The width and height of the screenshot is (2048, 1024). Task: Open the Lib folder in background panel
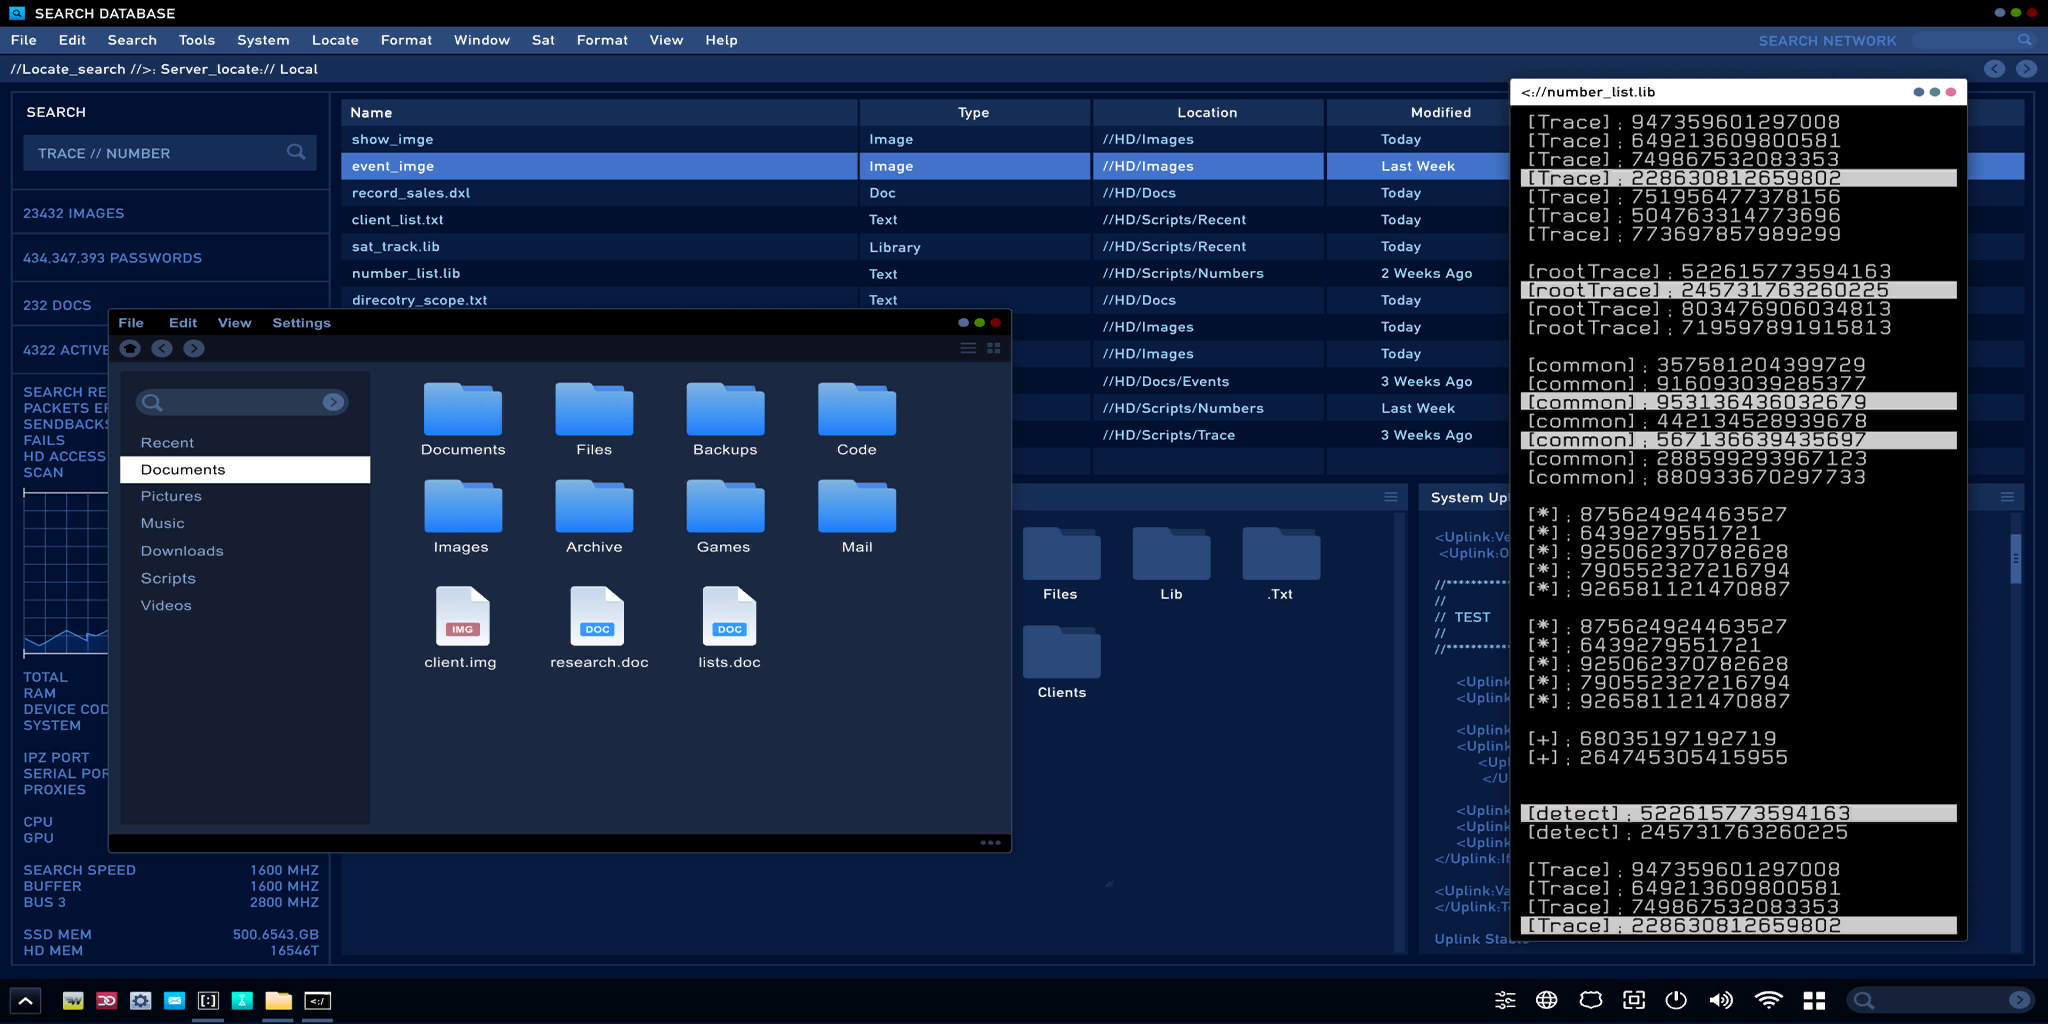1171,554
